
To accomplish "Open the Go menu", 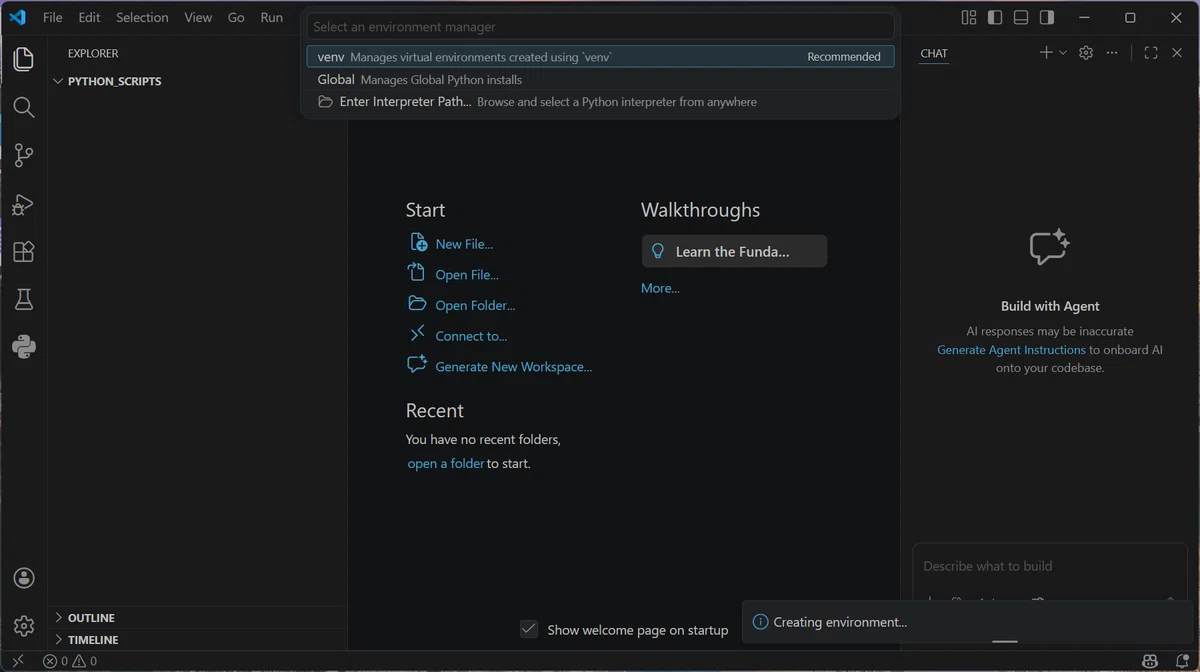I will coord(236,17).
